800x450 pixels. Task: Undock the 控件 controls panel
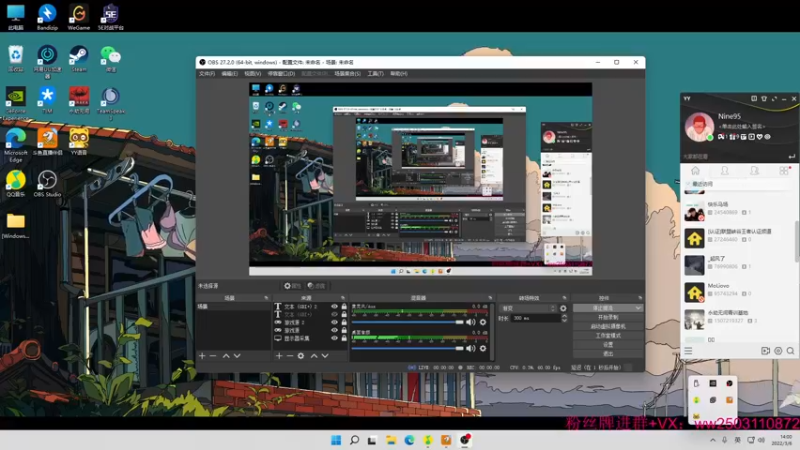pos(640,297)
